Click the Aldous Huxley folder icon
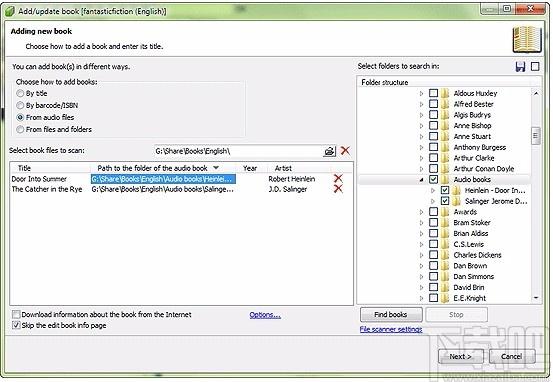The image size is (553, 382). click(445, 93)
